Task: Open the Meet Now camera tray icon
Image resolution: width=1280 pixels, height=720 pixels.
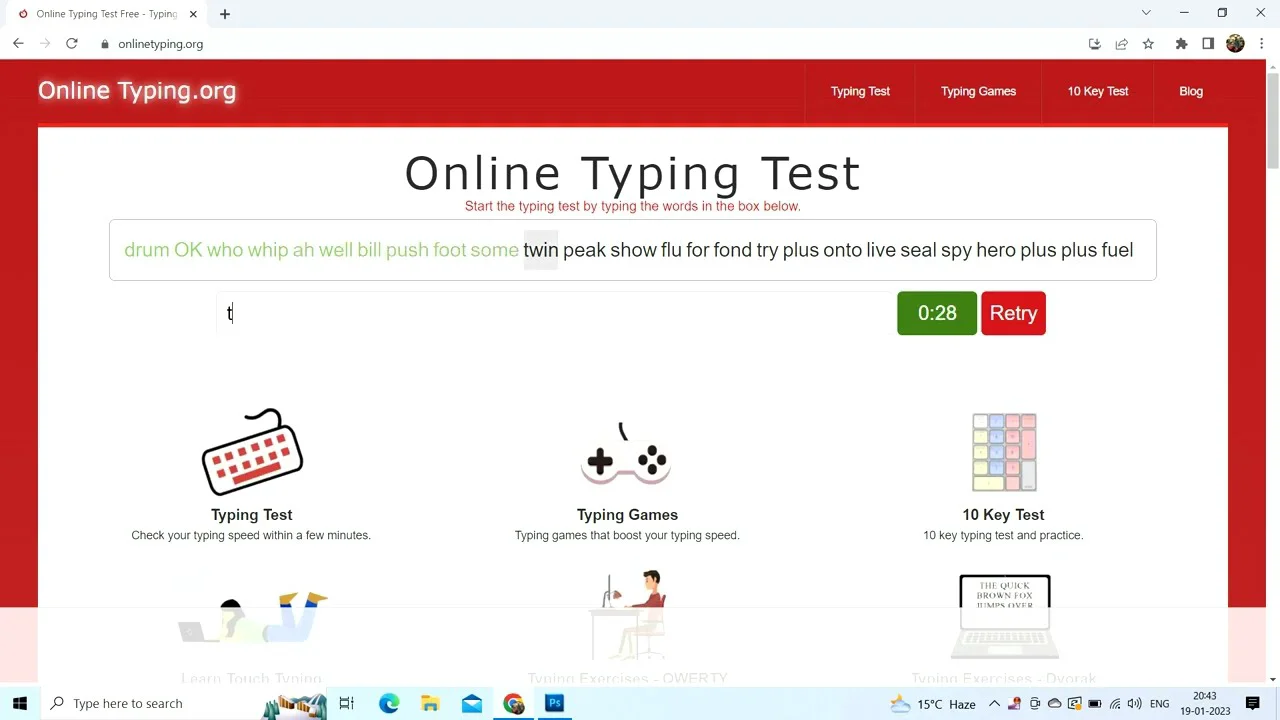Action: click(1035, 704)
